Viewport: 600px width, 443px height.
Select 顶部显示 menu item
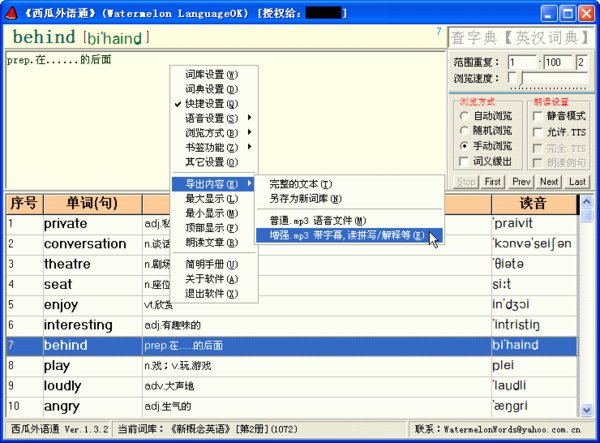point(214,228)
